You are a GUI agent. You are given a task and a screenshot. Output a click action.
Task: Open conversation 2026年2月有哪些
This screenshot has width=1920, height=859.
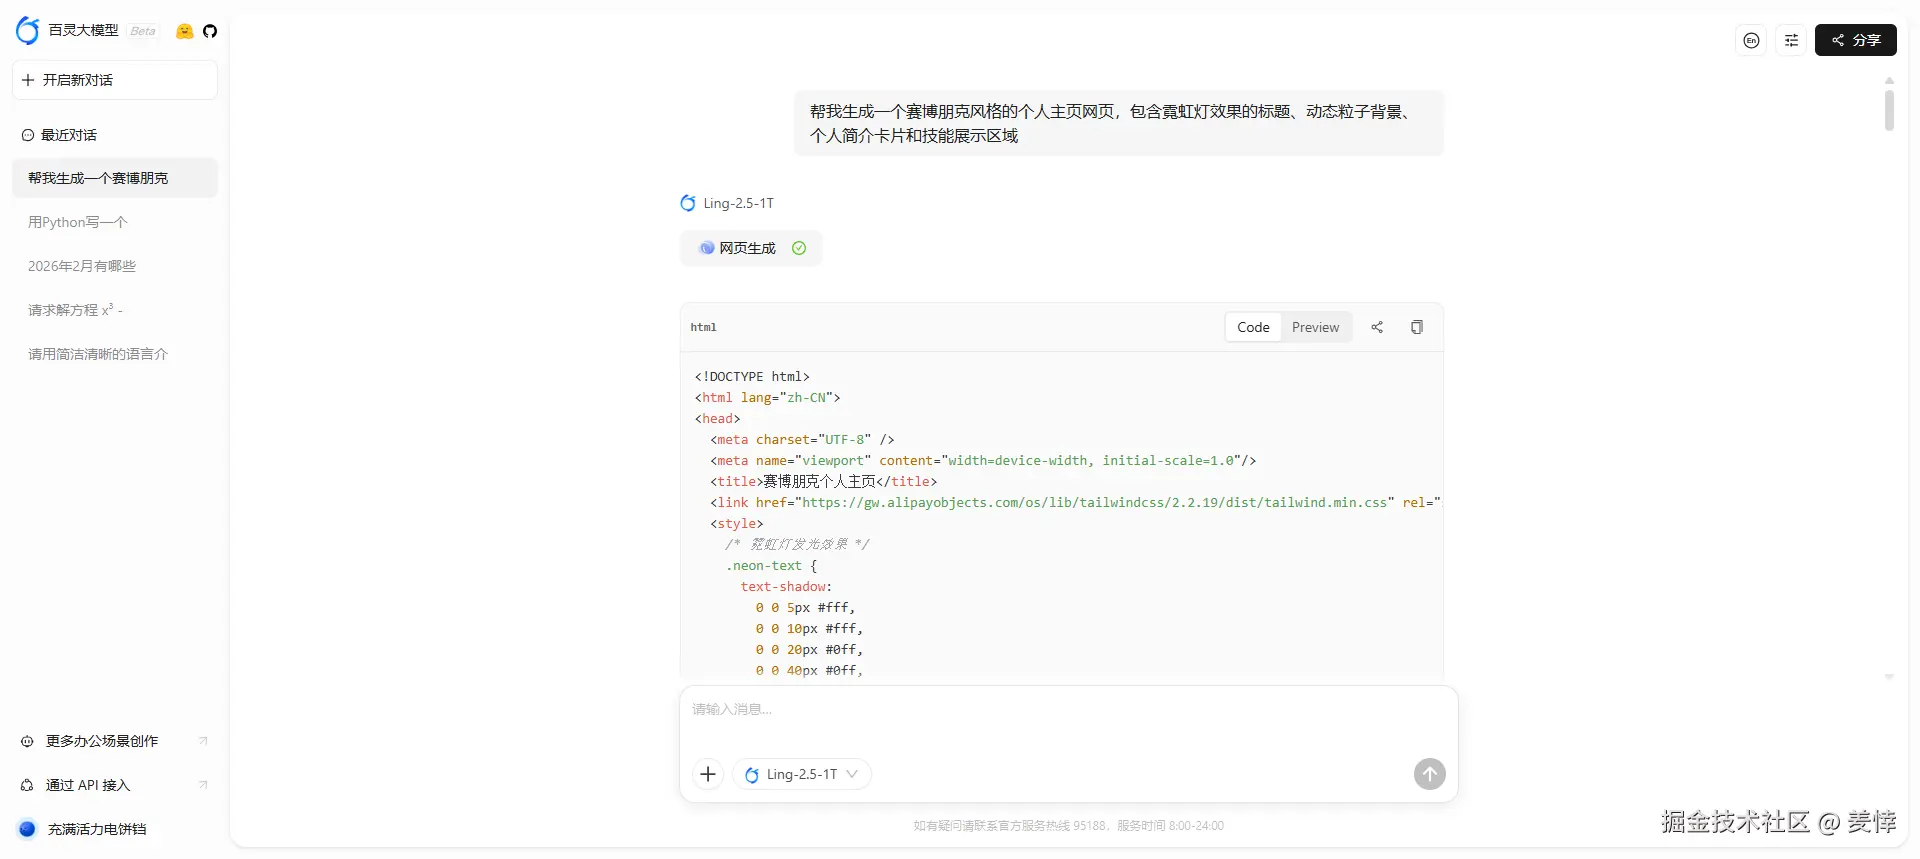pyautogui.click(x=115, y=266)
